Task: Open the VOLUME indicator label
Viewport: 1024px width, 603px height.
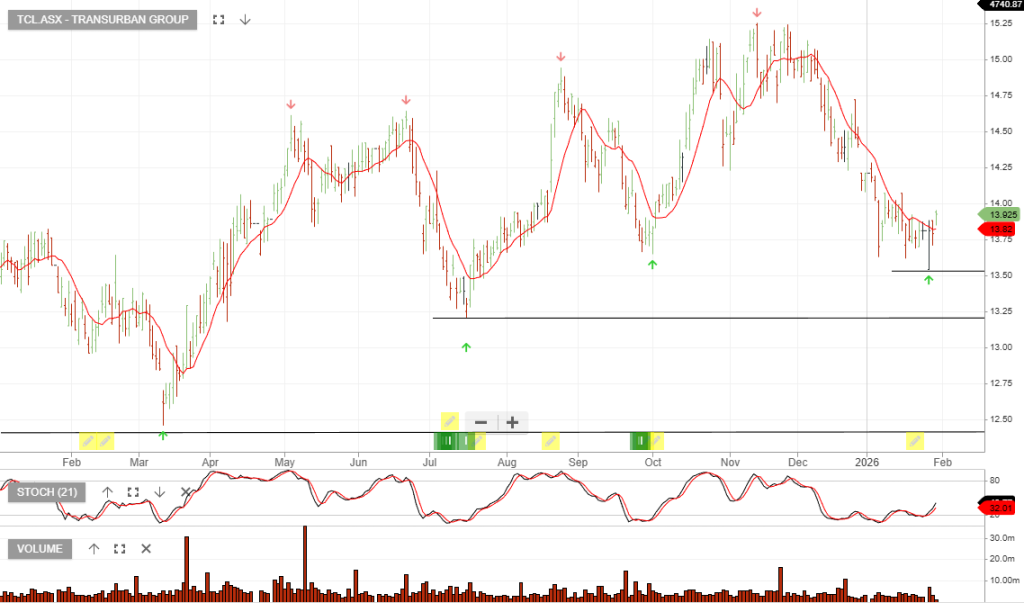Action: [x=40, y=548]
